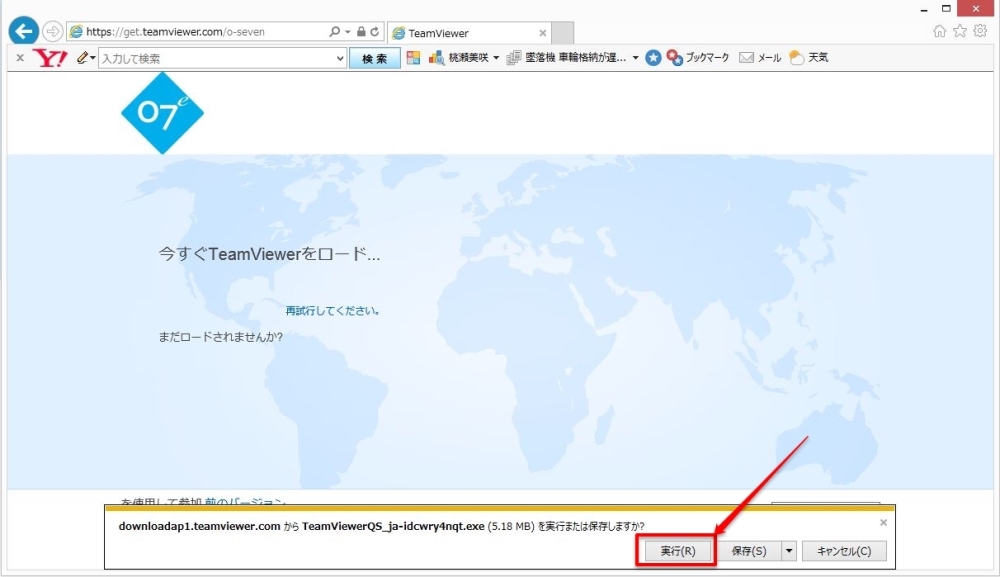The image size is (1000, 577).
Task: Maximize the browser window
Action: [946, 8]
